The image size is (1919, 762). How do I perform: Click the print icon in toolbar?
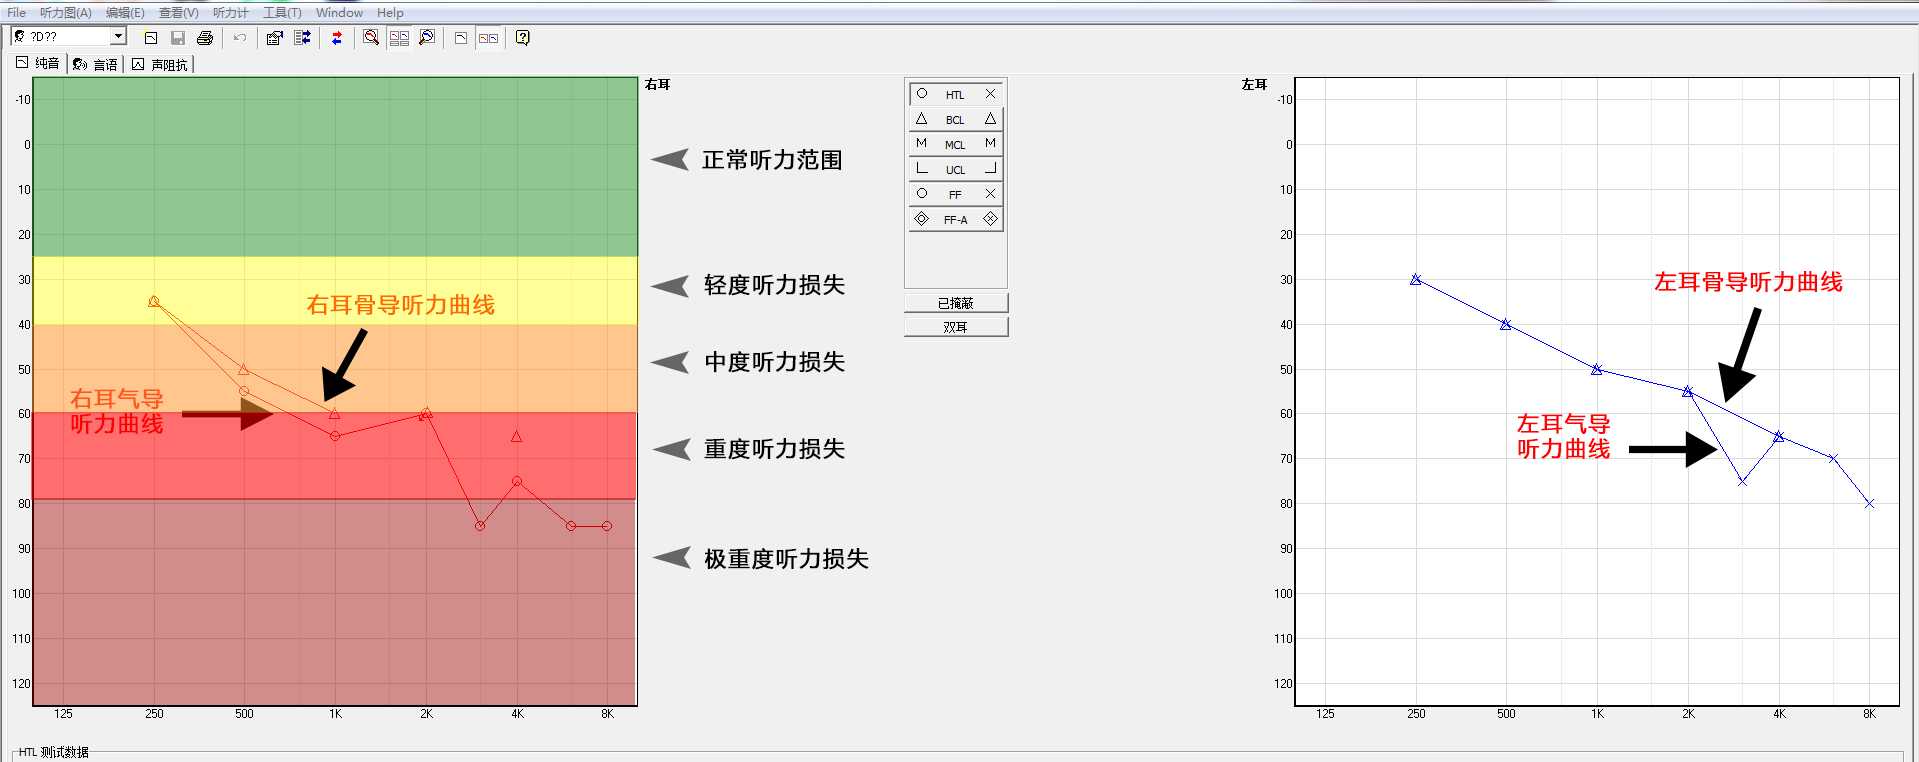[205, 38]
